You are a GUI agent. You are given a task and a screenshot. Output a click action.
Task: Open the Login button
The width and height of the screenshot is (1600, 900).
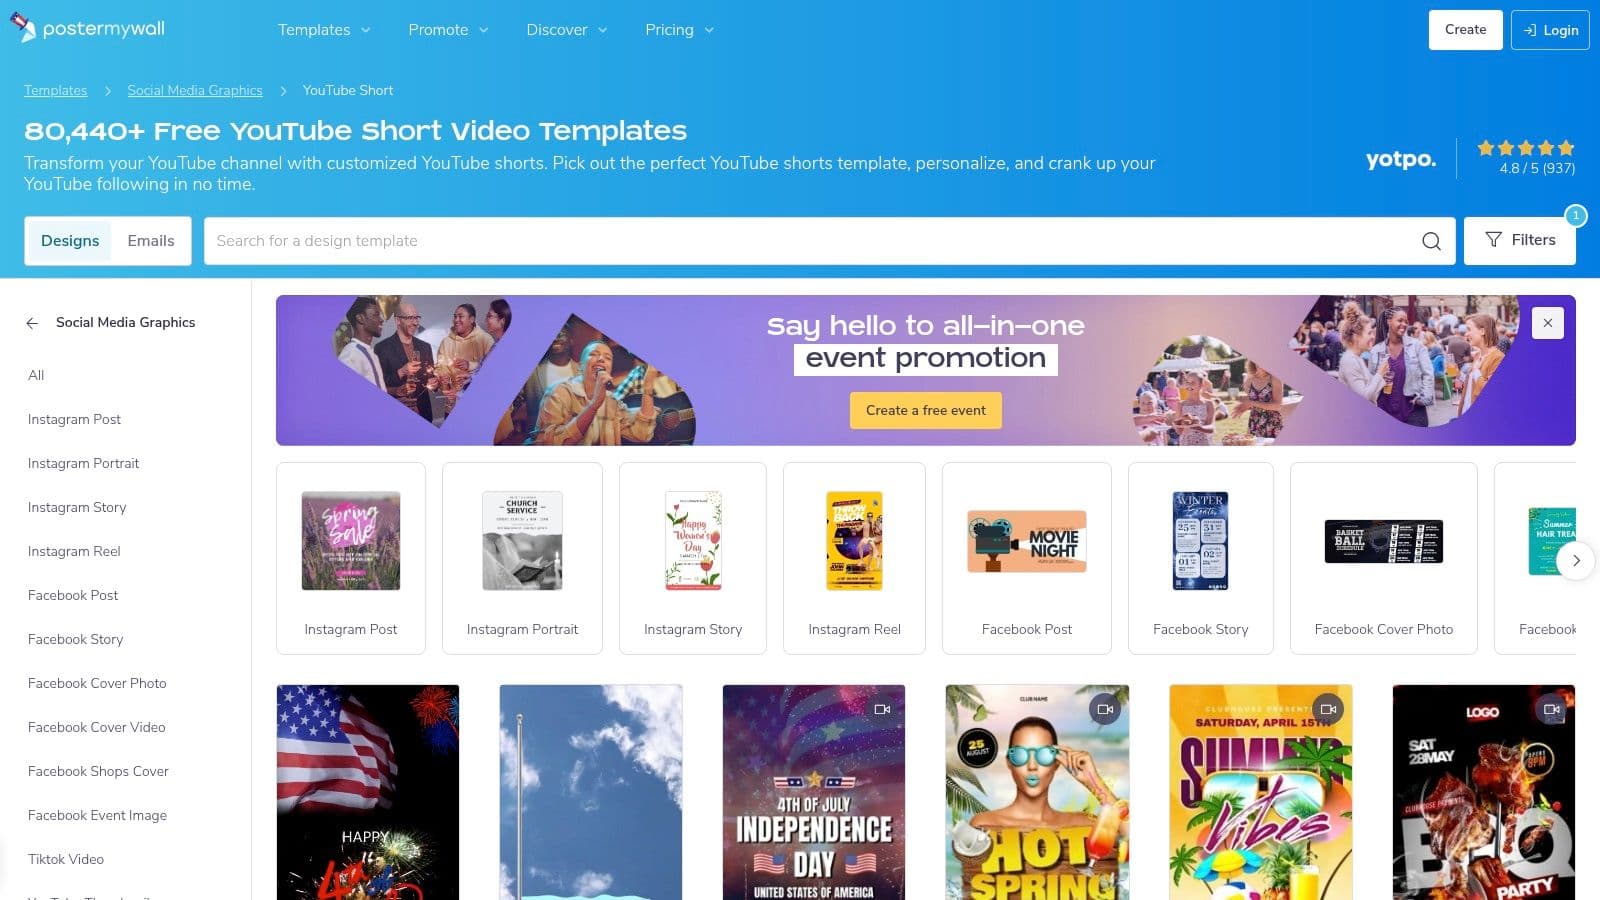tap(1550, 30)
